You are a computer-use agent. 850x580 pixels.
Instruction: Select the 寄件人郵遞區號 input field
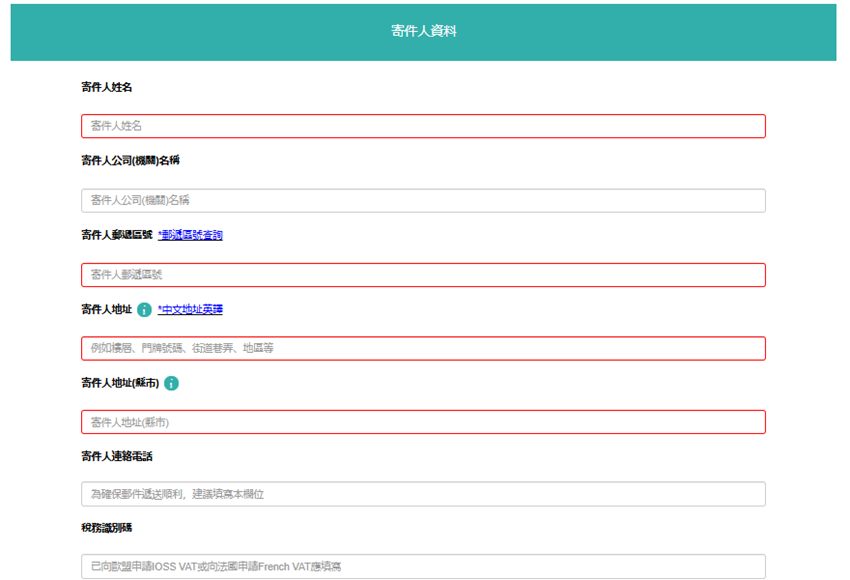[423, 274]
